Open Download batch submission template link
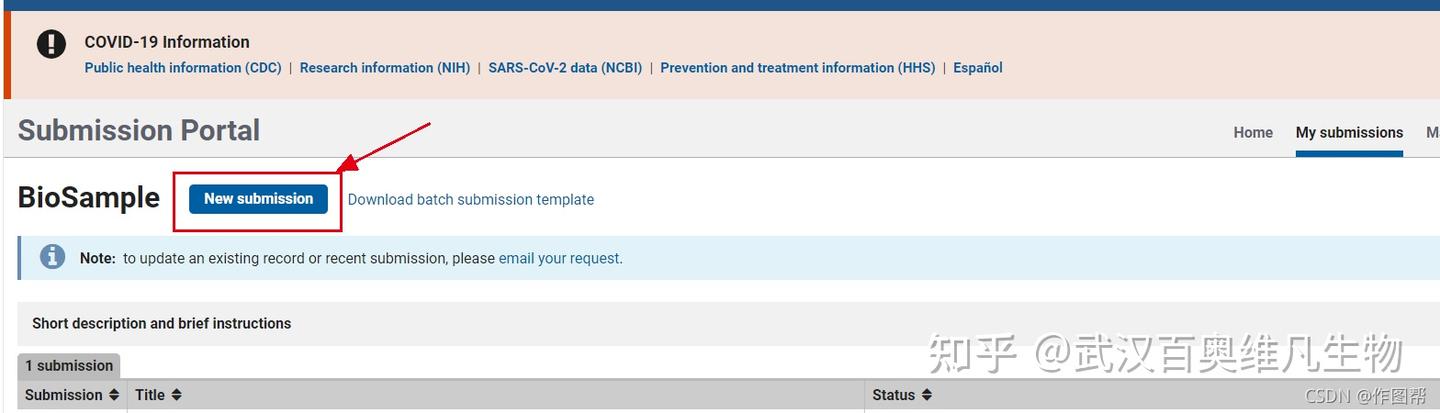Image resolution: width=1440 pixels, height=413 pixels. 470,200
